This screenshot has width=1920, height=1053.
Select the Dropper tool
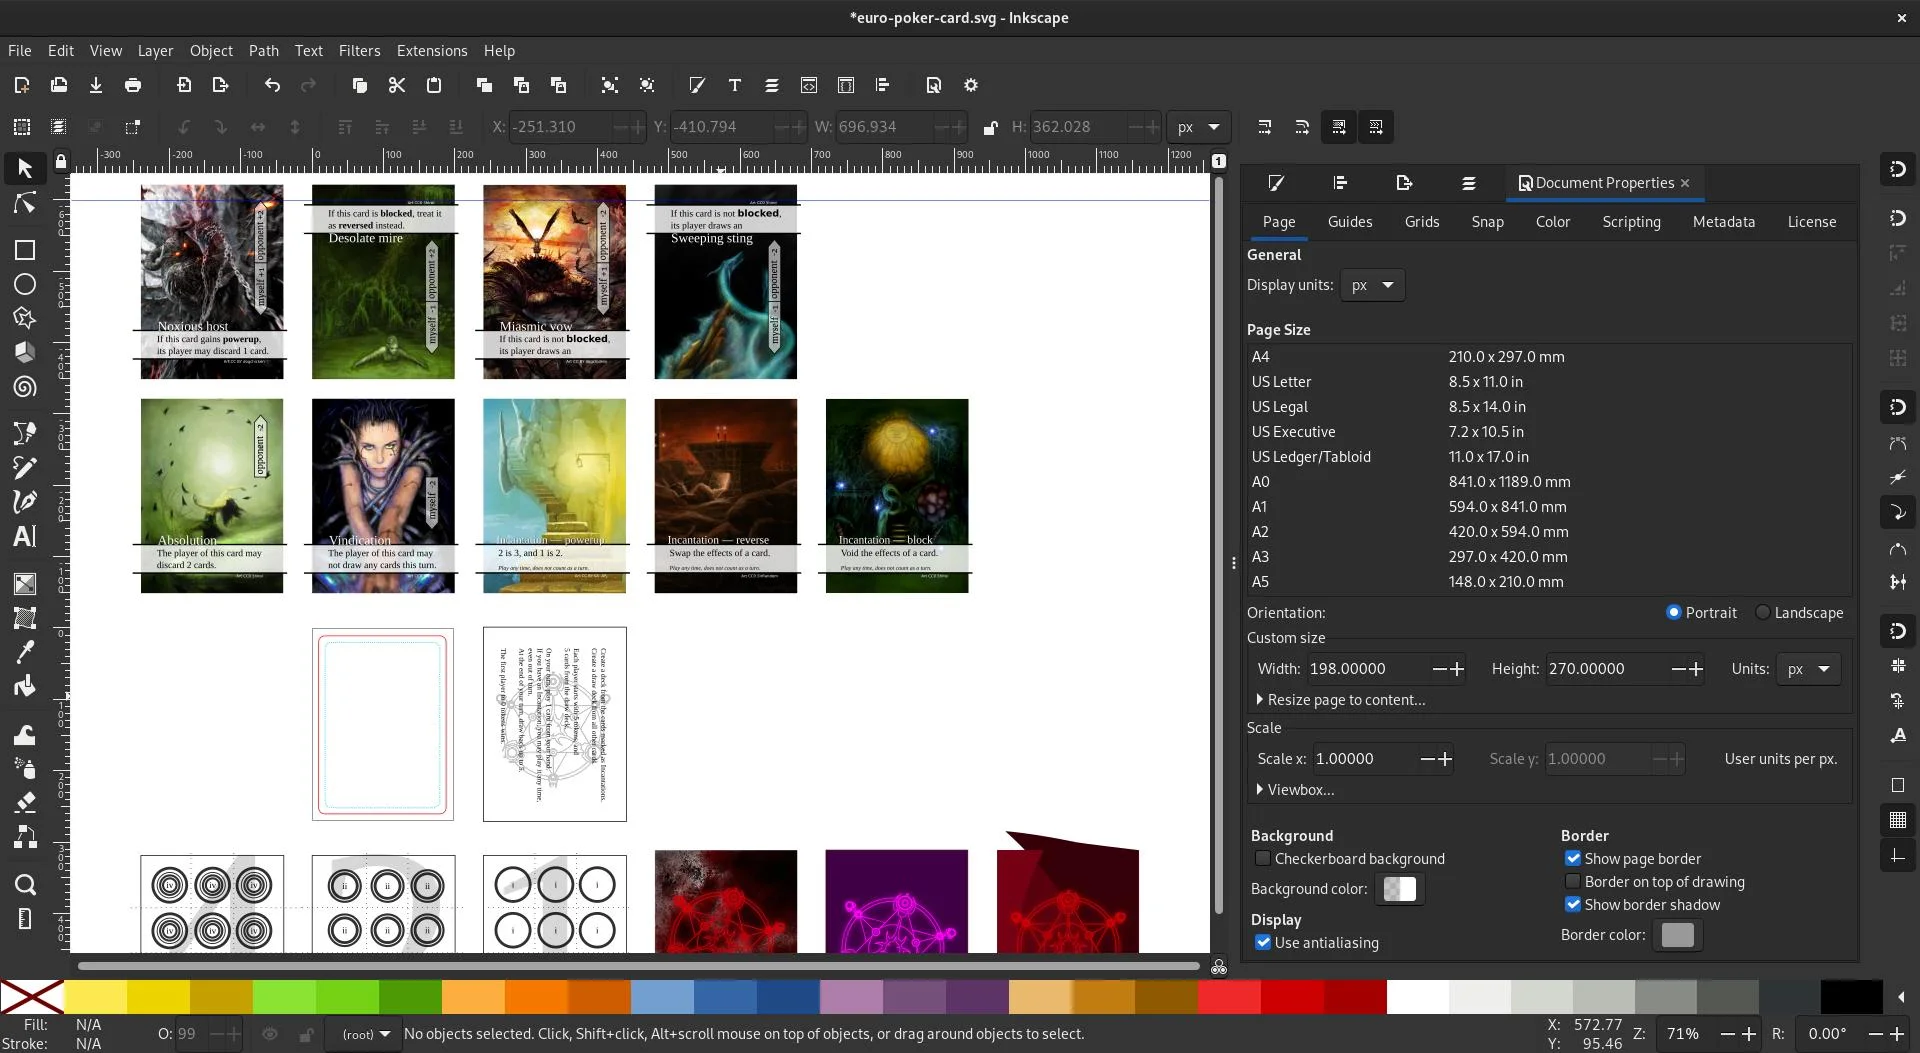pyautogui.click(x=25, y=651)
